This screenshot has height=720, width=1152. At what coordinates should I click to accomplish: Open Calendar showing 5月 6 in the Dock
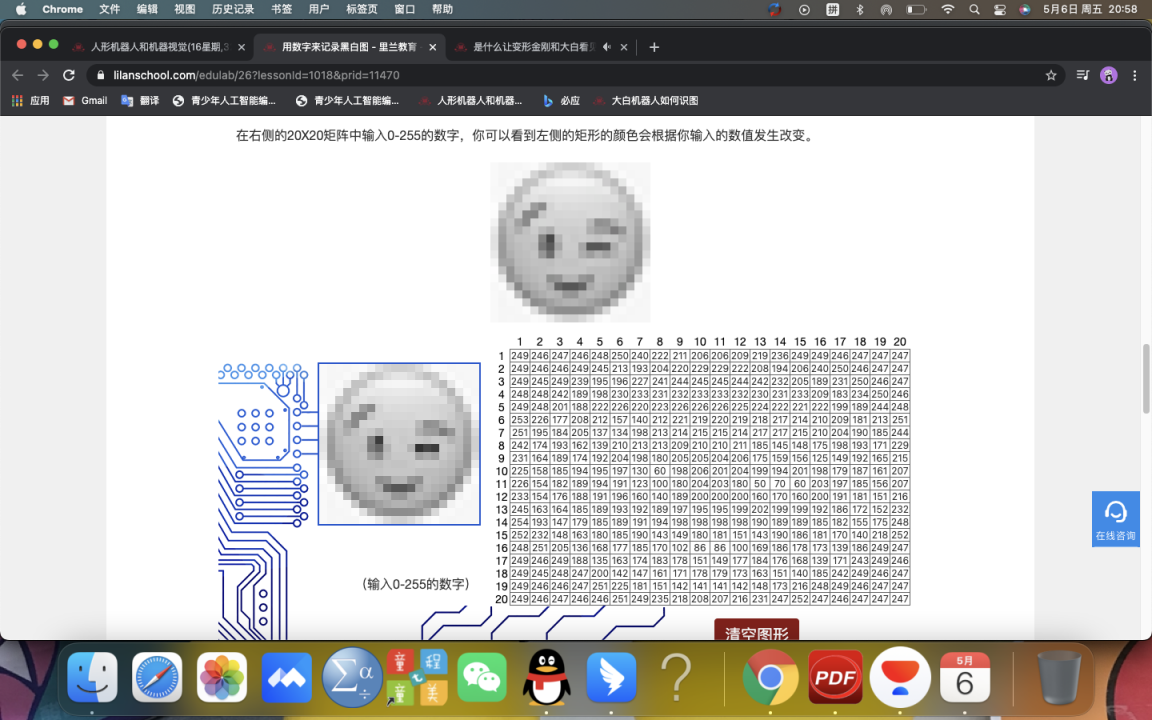(x=965, y=677)
